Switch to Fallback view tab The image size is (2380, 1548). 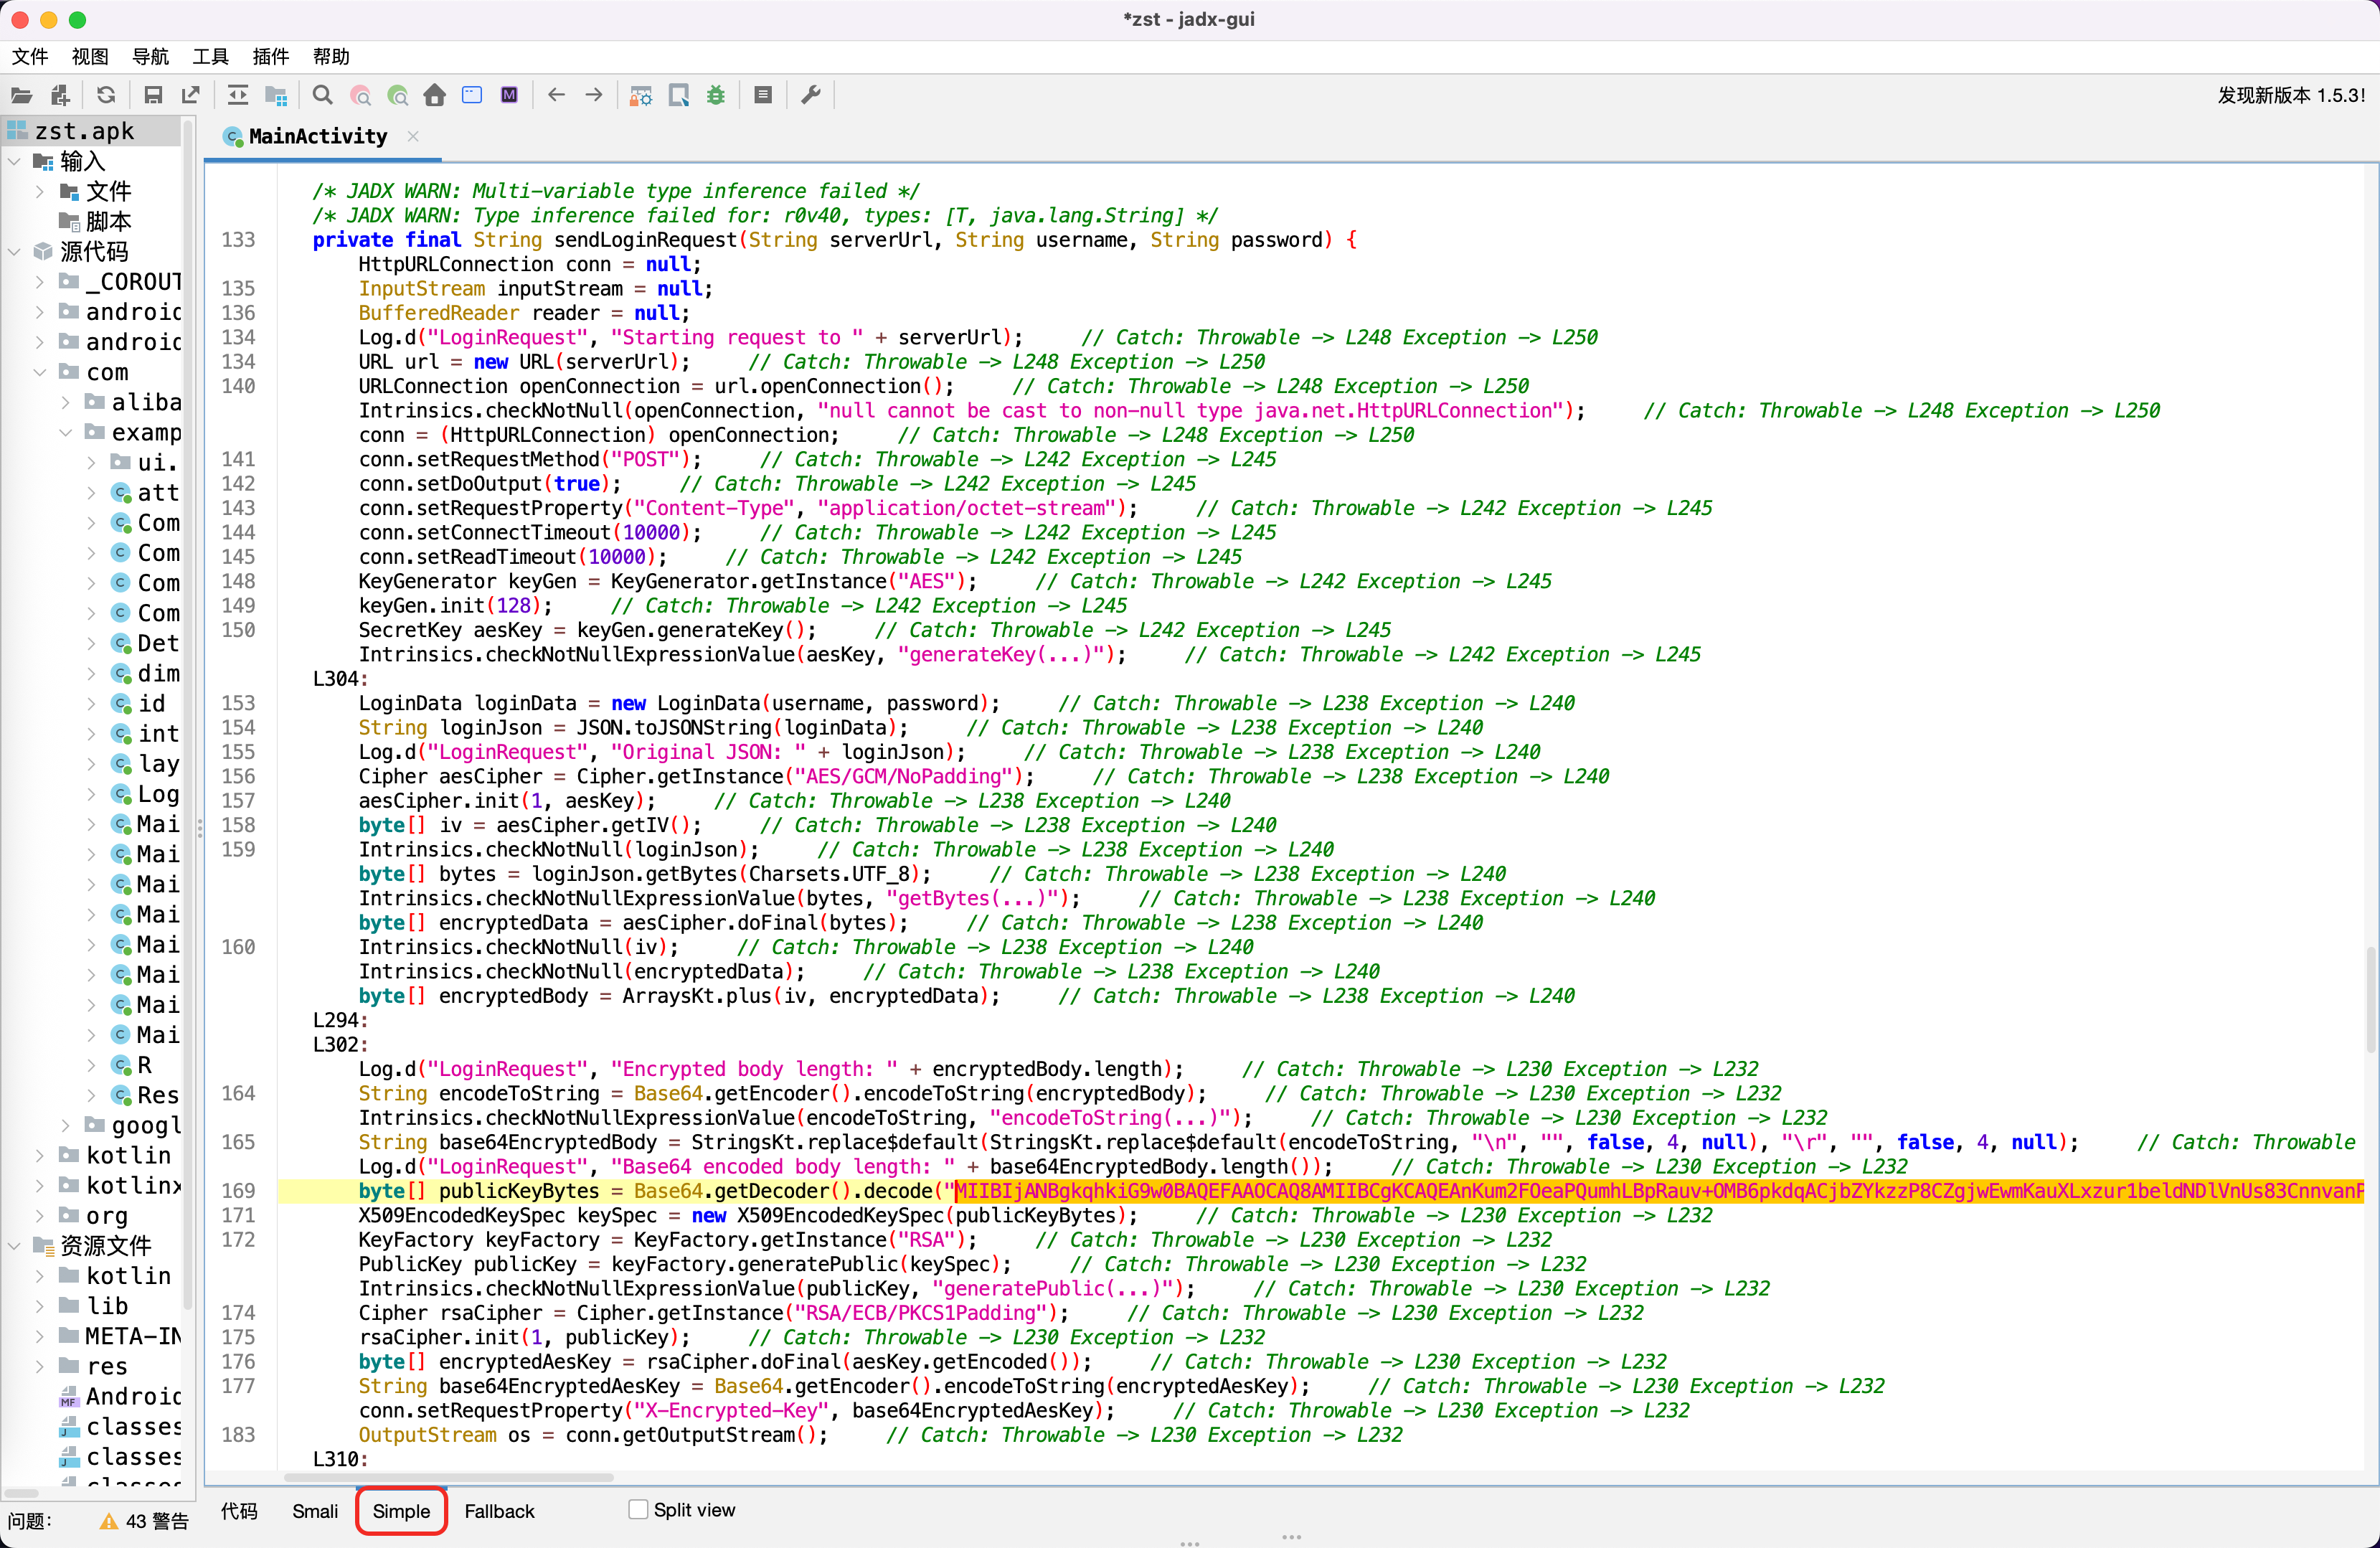[499, 1511]
